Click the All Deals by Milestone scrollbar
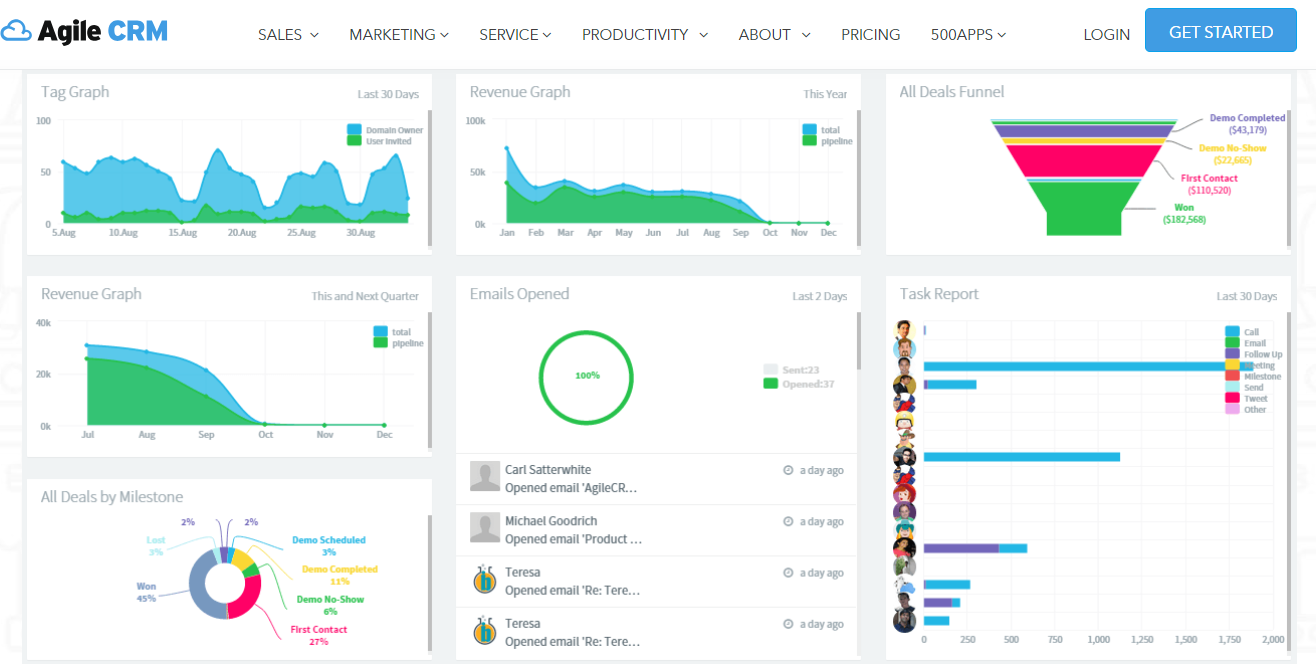Image resolution: width=1316 pixels, height=664 pixels. [x=430, y=584]
